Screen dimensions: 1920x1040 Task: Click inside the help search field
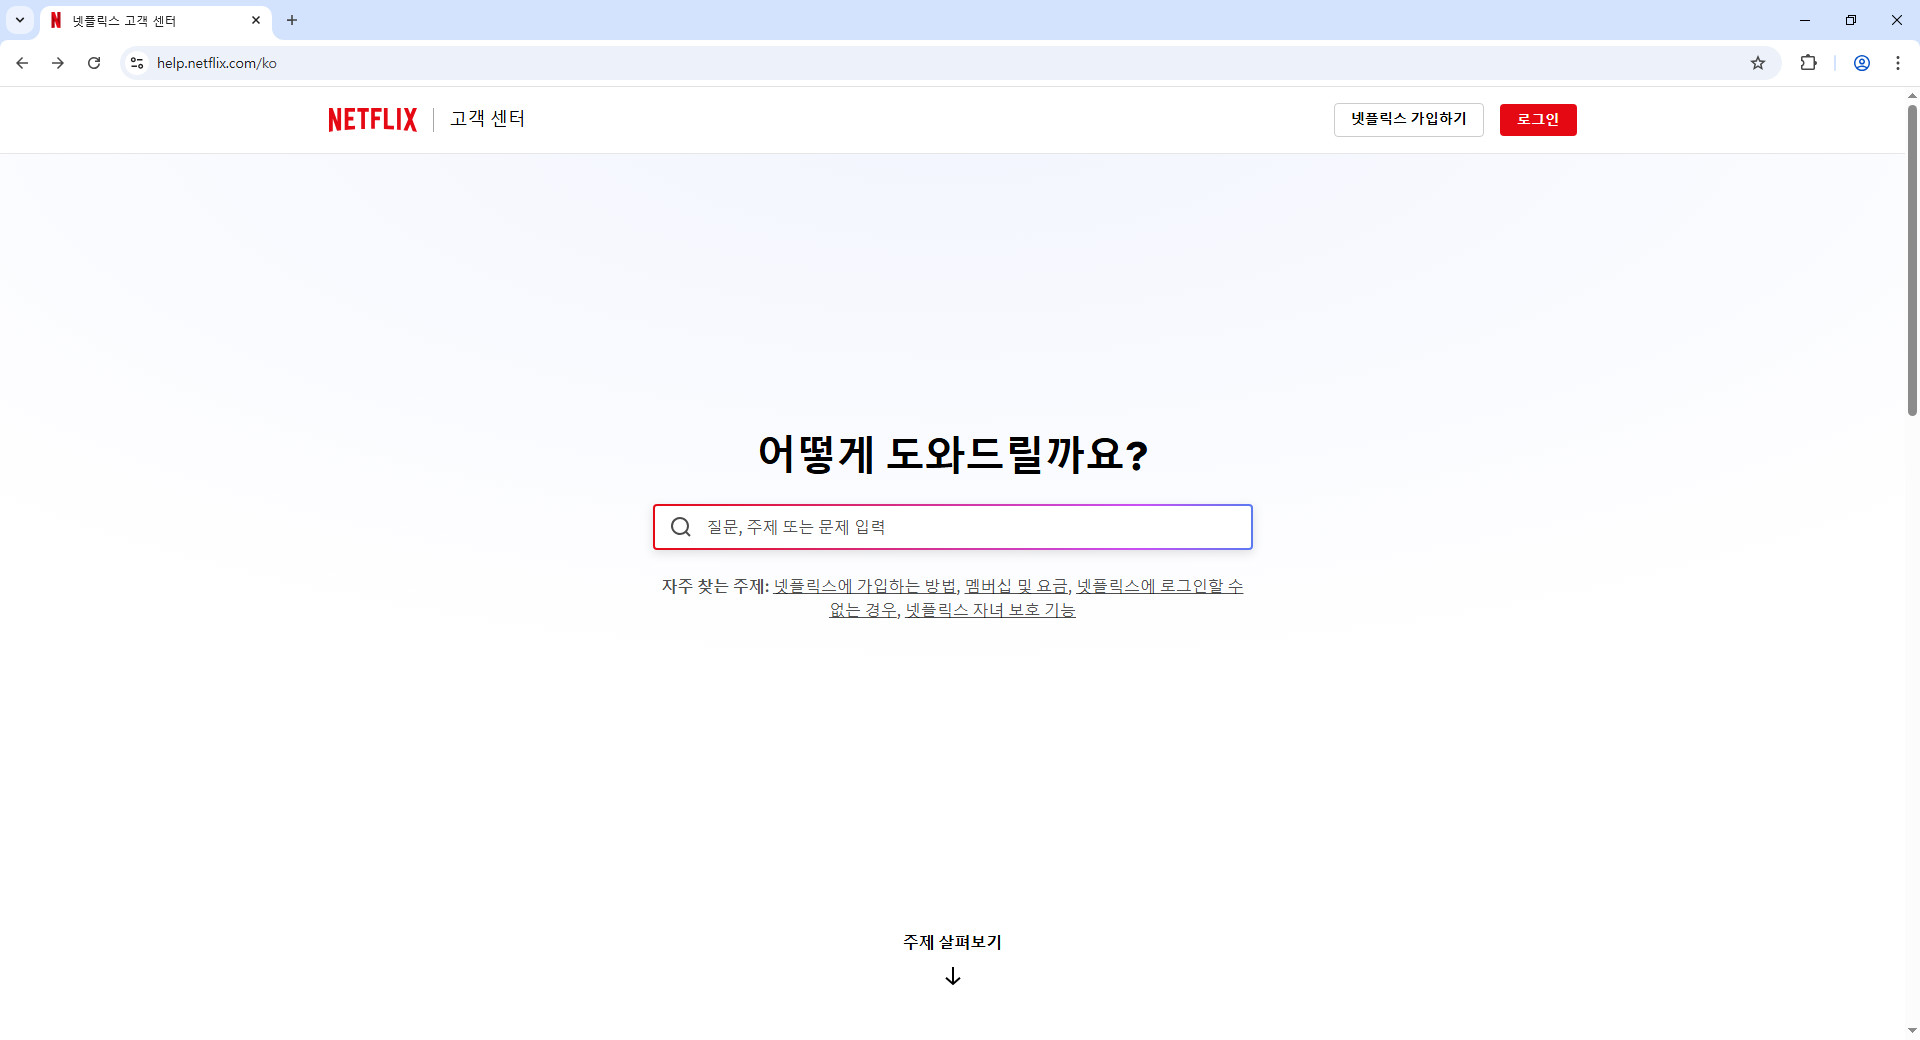point(952,526)
